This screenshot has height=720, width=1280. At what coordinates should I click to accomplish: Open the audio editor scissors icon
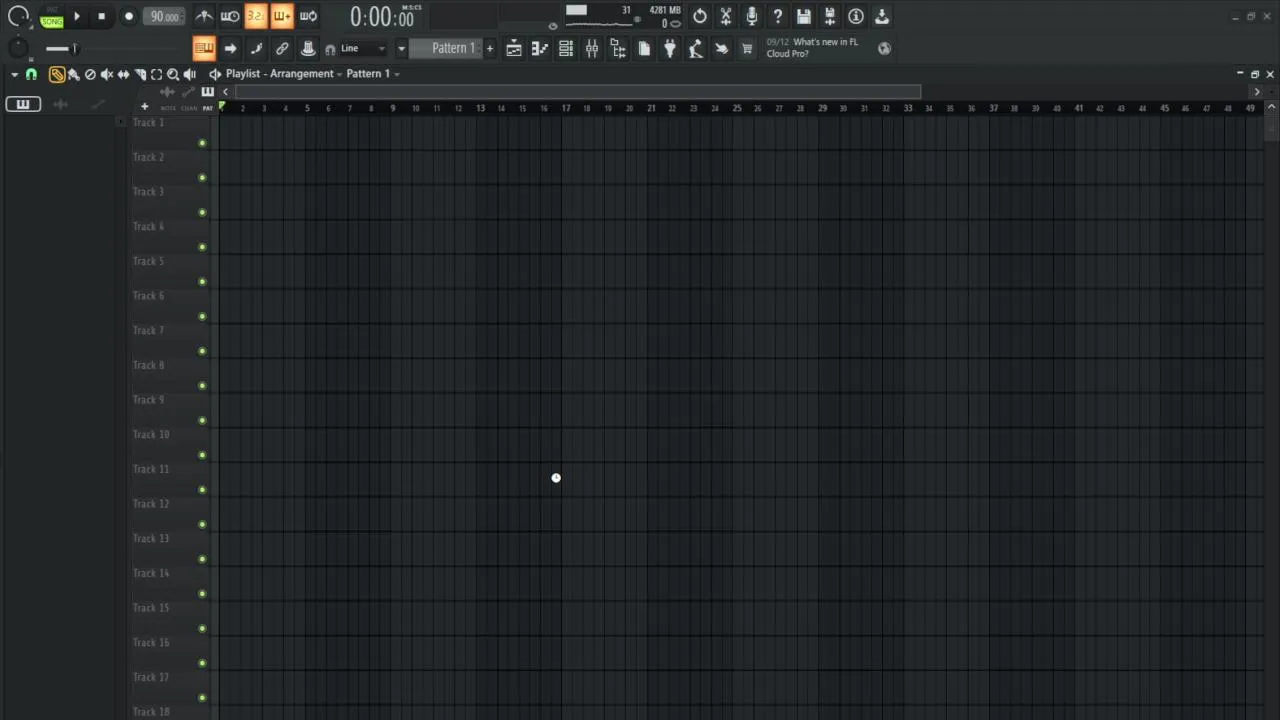pos(726,16)
